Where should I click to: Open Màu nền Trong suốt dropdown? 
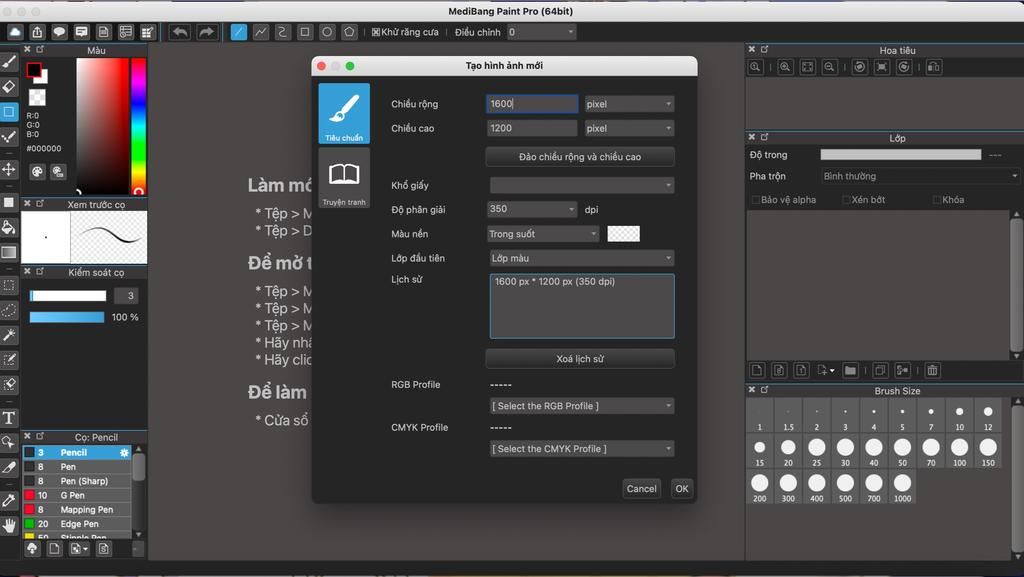(x=543, y=234)
